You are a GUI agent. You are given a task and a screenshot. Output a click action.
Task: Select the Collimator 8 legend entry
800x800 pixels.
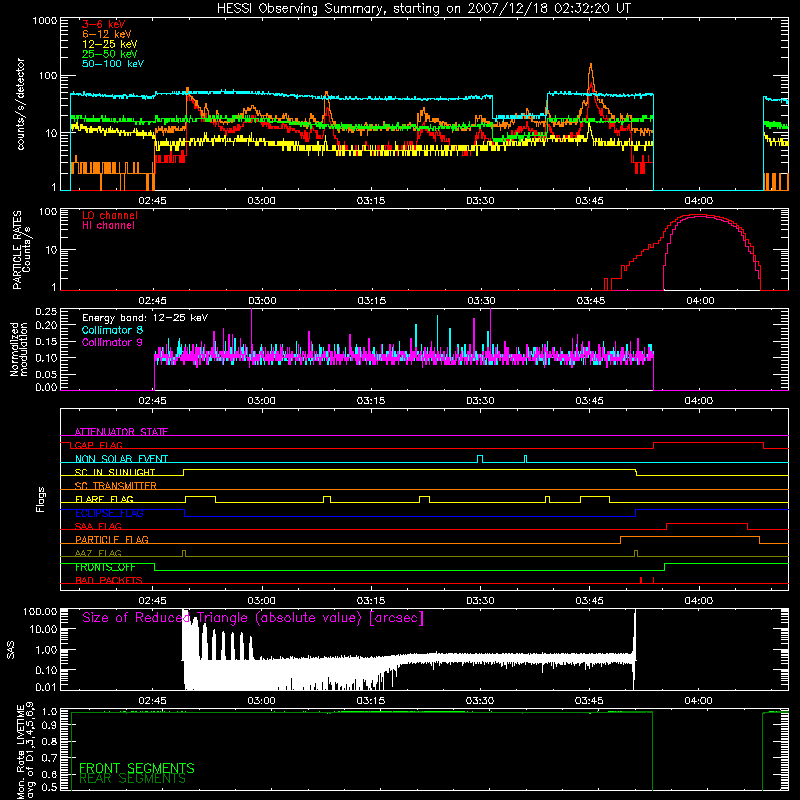pos(112,330)
